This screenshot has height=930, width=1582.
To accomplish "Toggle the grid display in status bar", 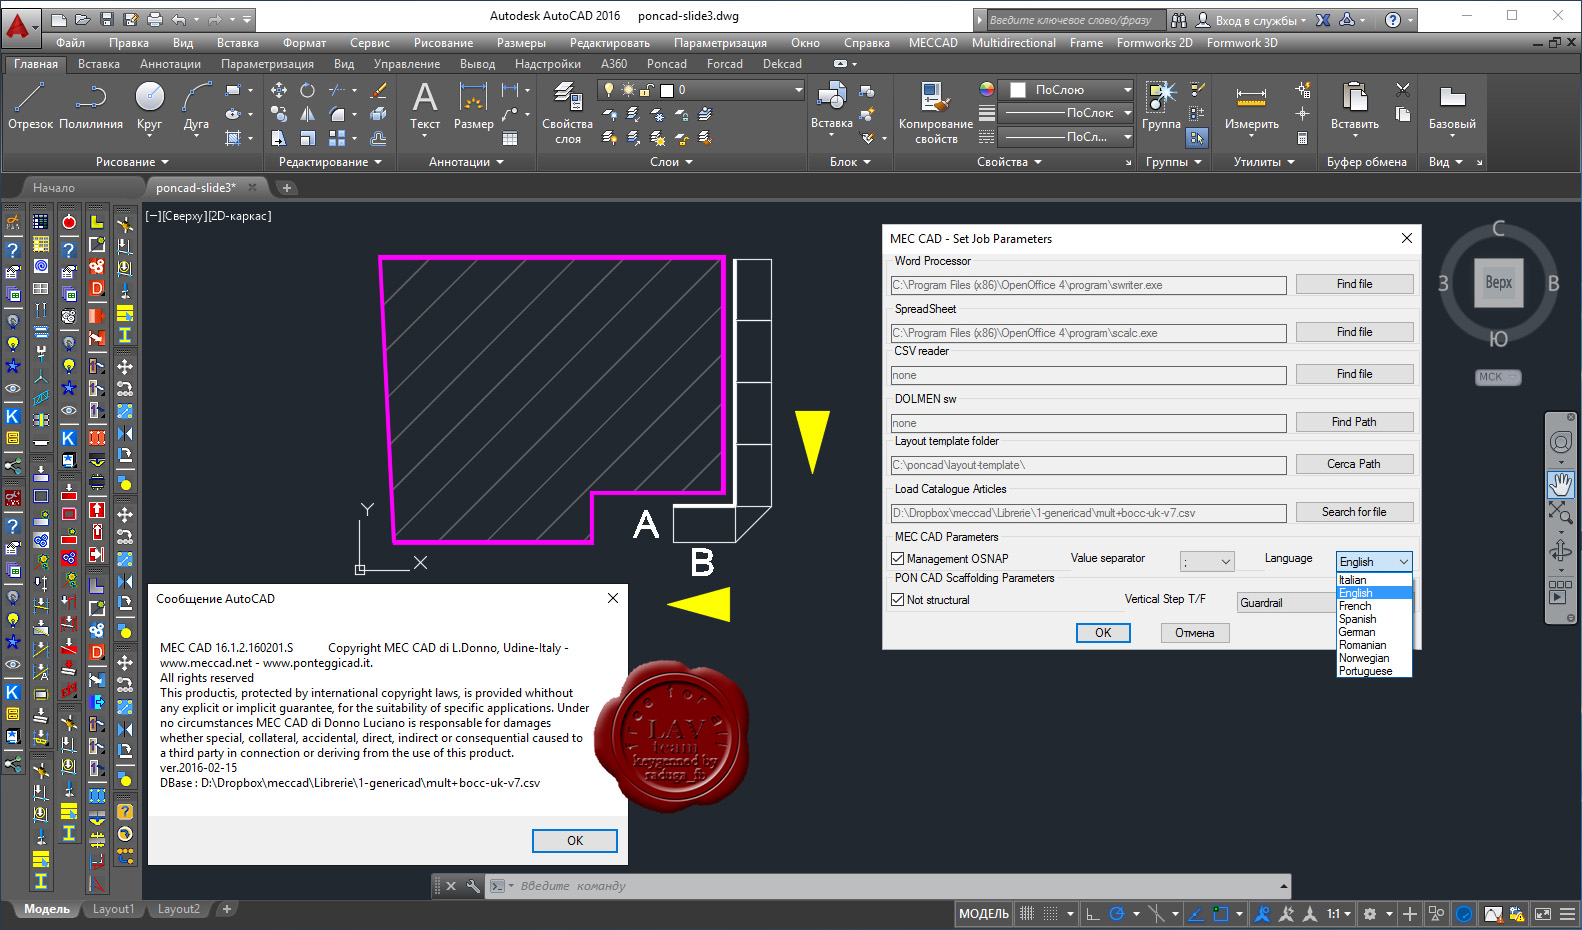I will (x=1027, y=914).
